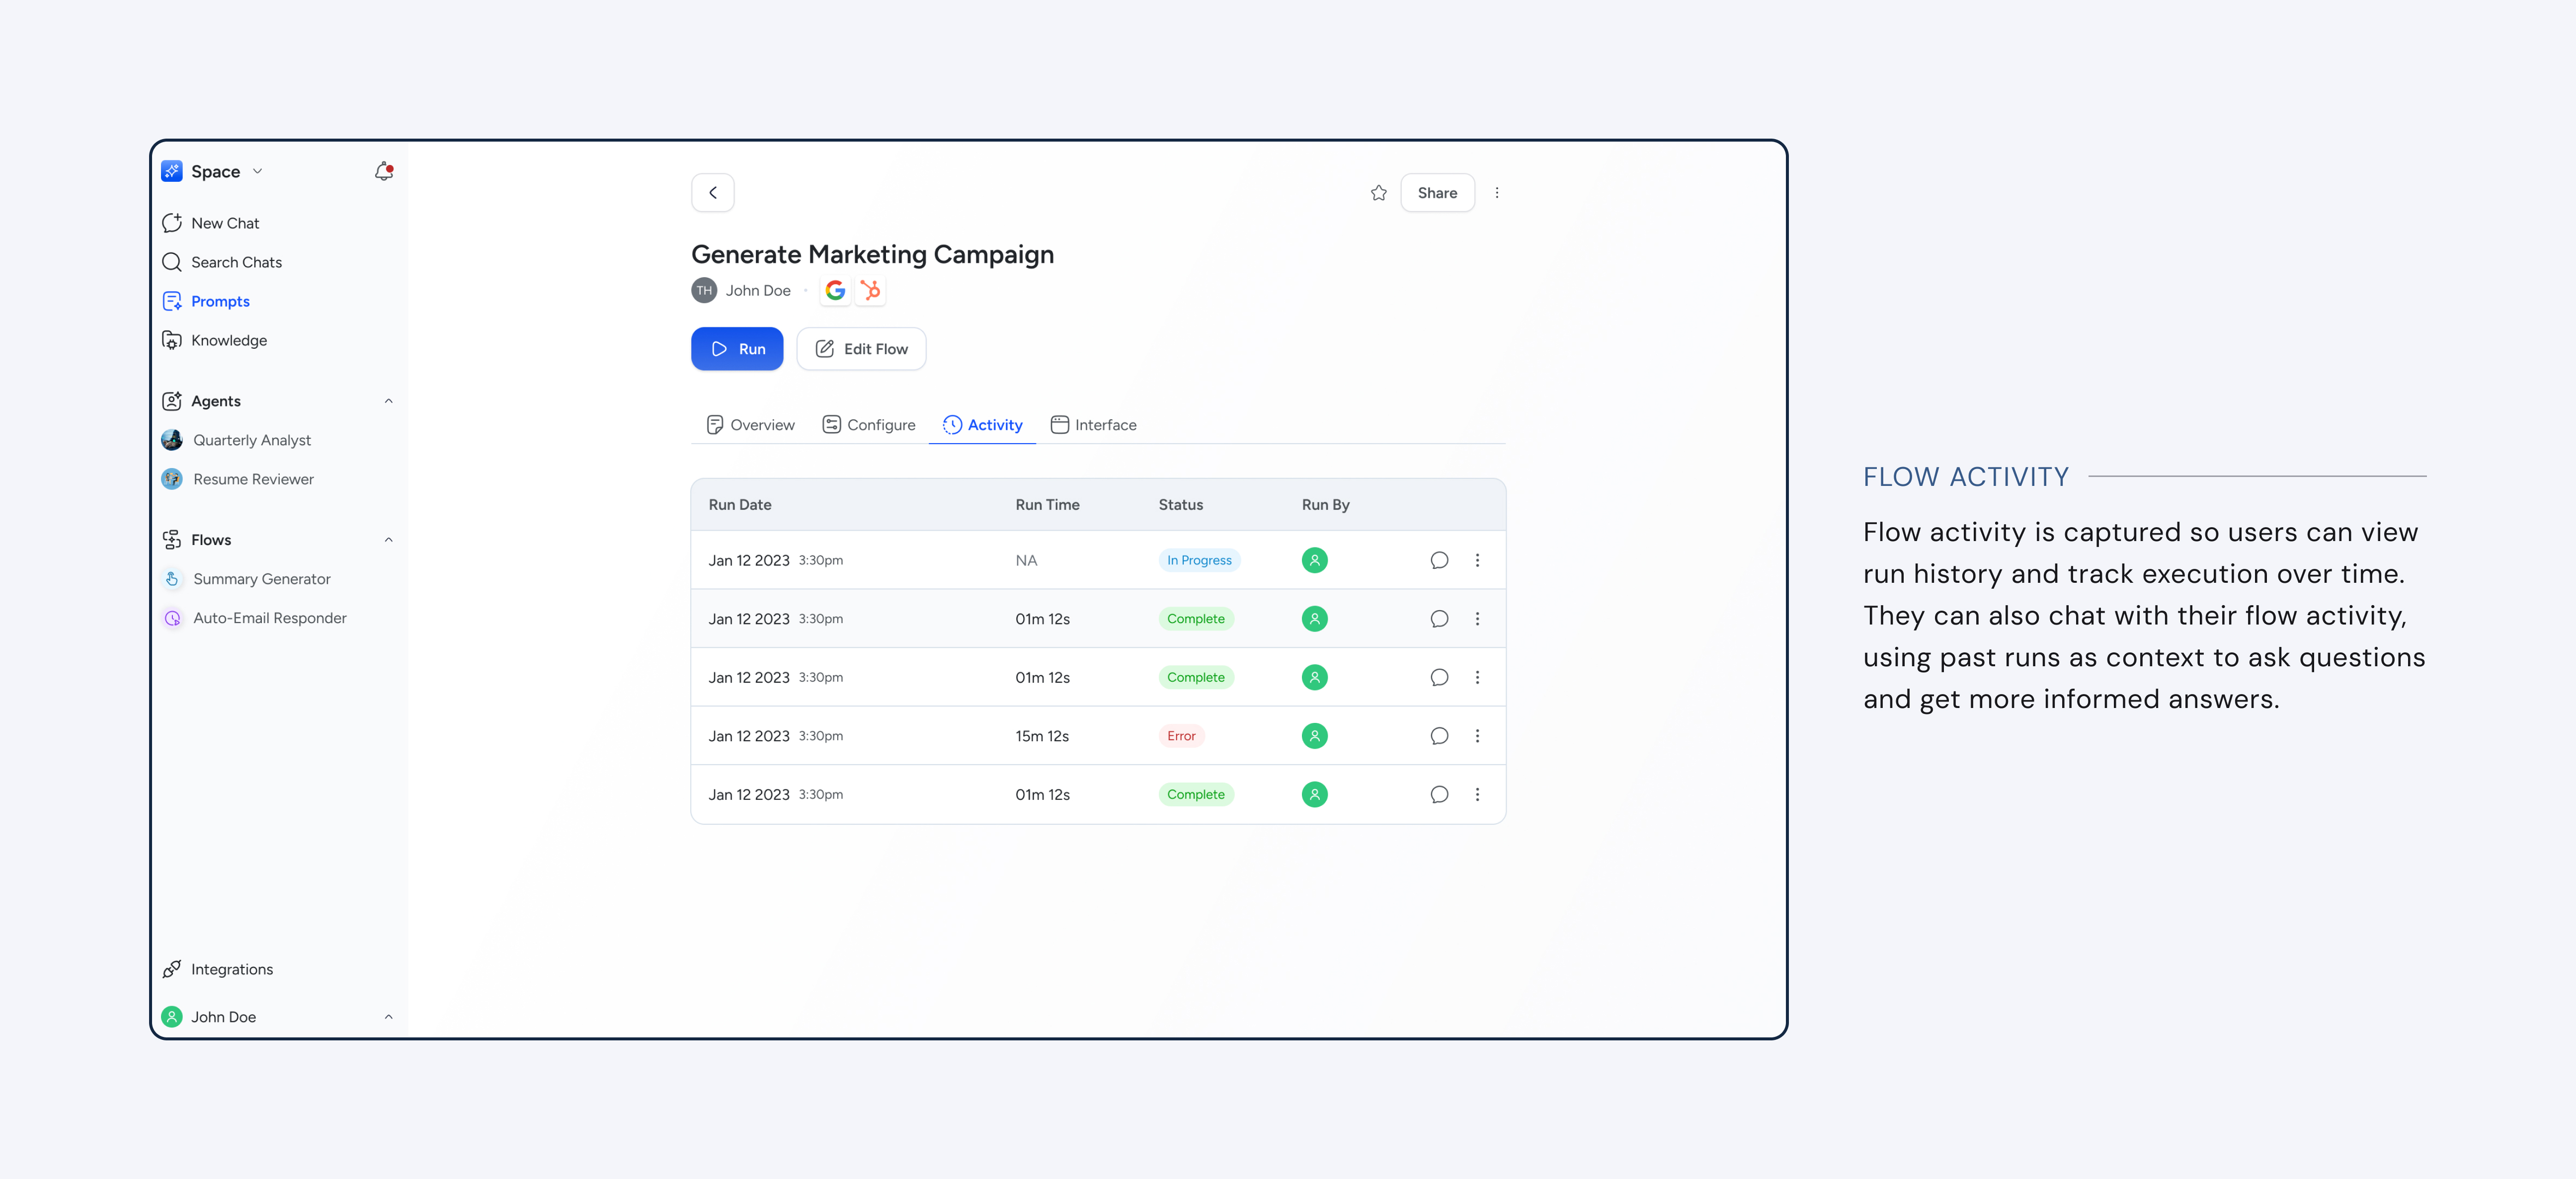Open the chat bubble on the Error run

point(1439,735)
